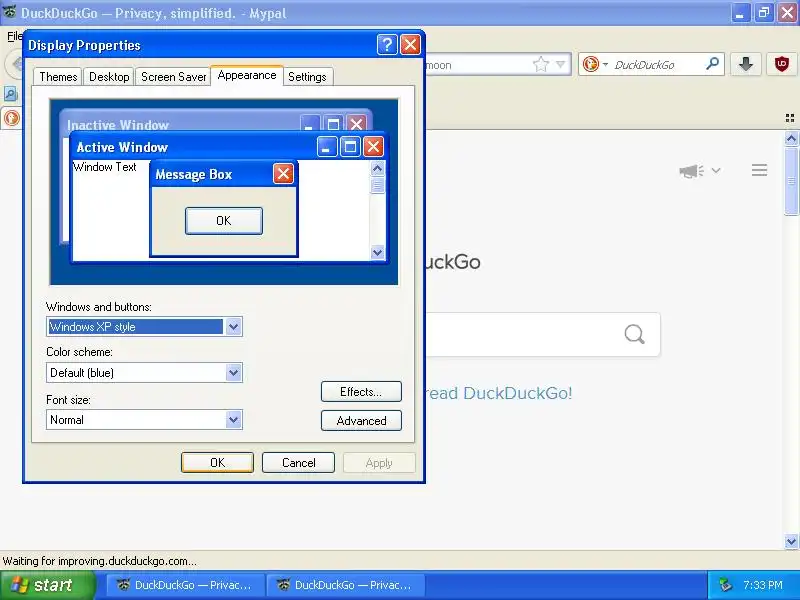Click the preview window scroll-down arrow

(x=378, y=252)
